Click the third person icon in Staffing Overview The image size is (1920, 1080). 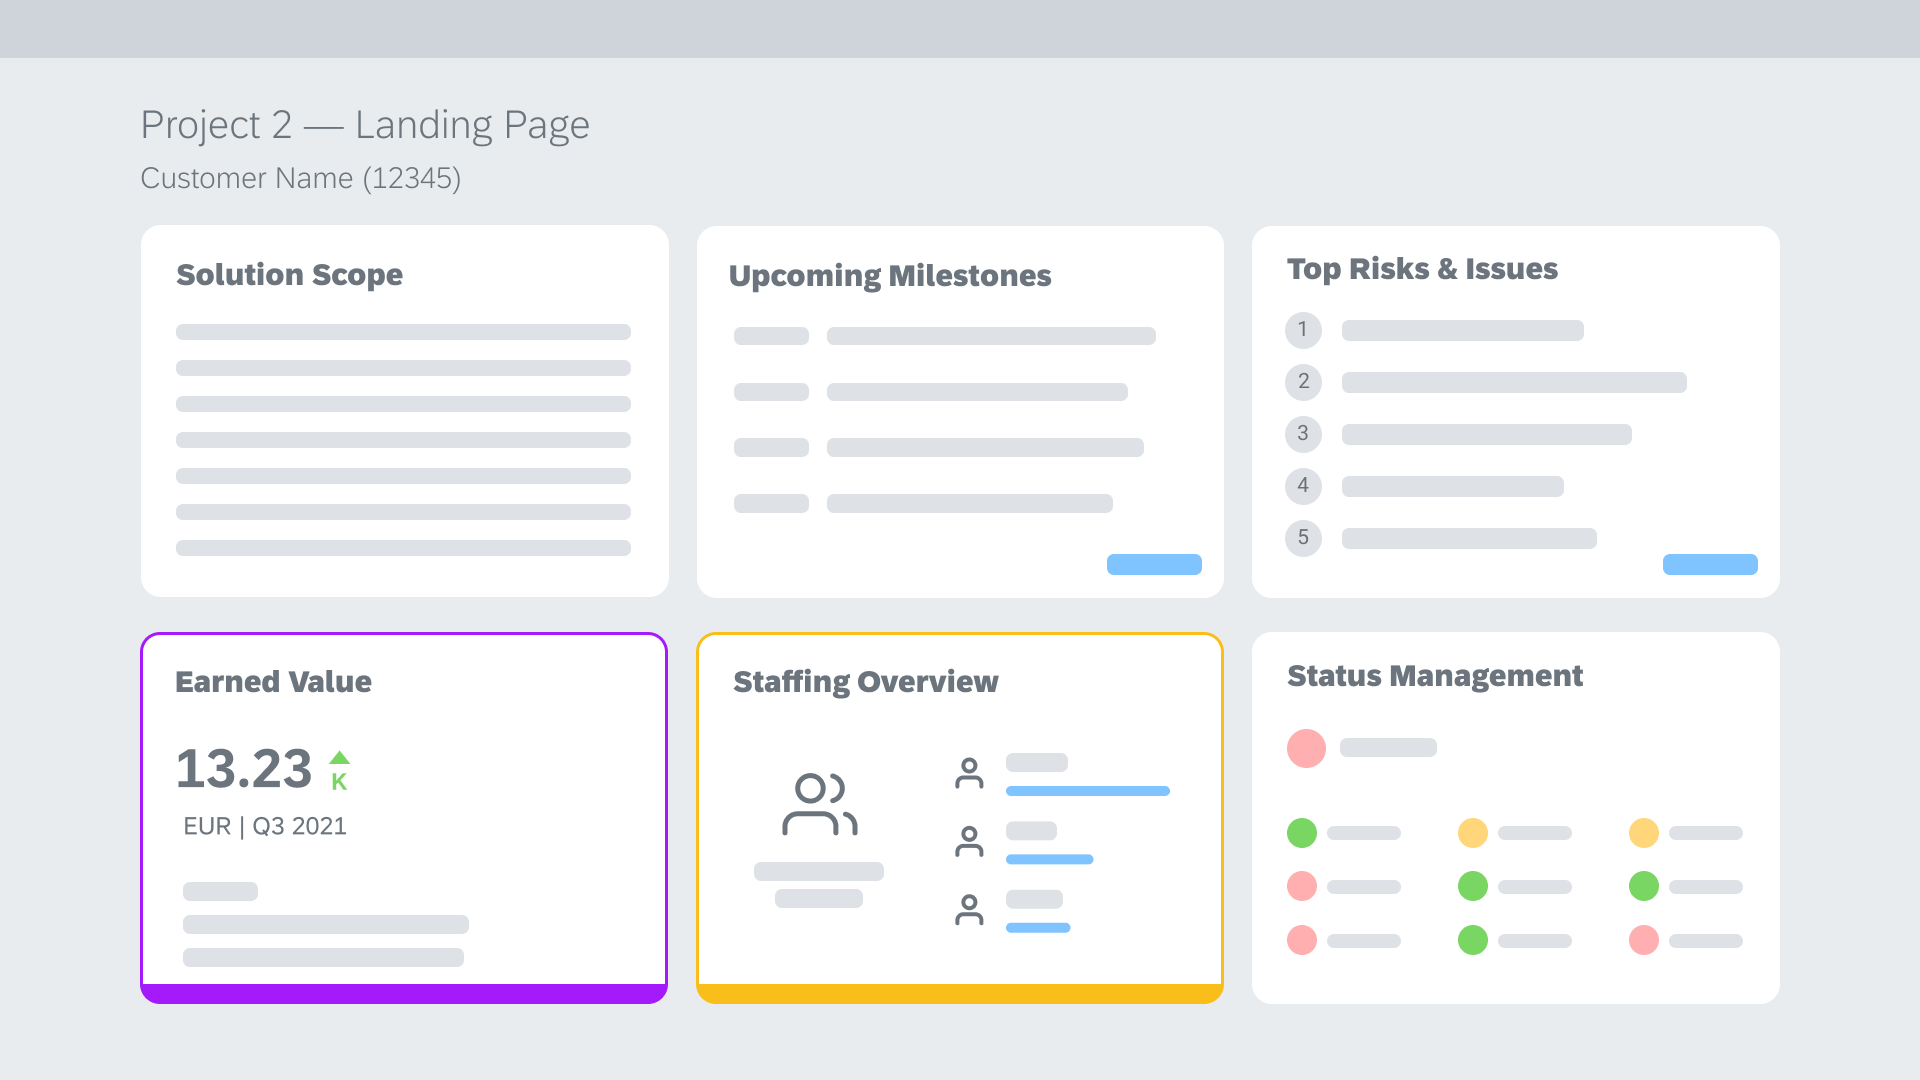[969, 909]
